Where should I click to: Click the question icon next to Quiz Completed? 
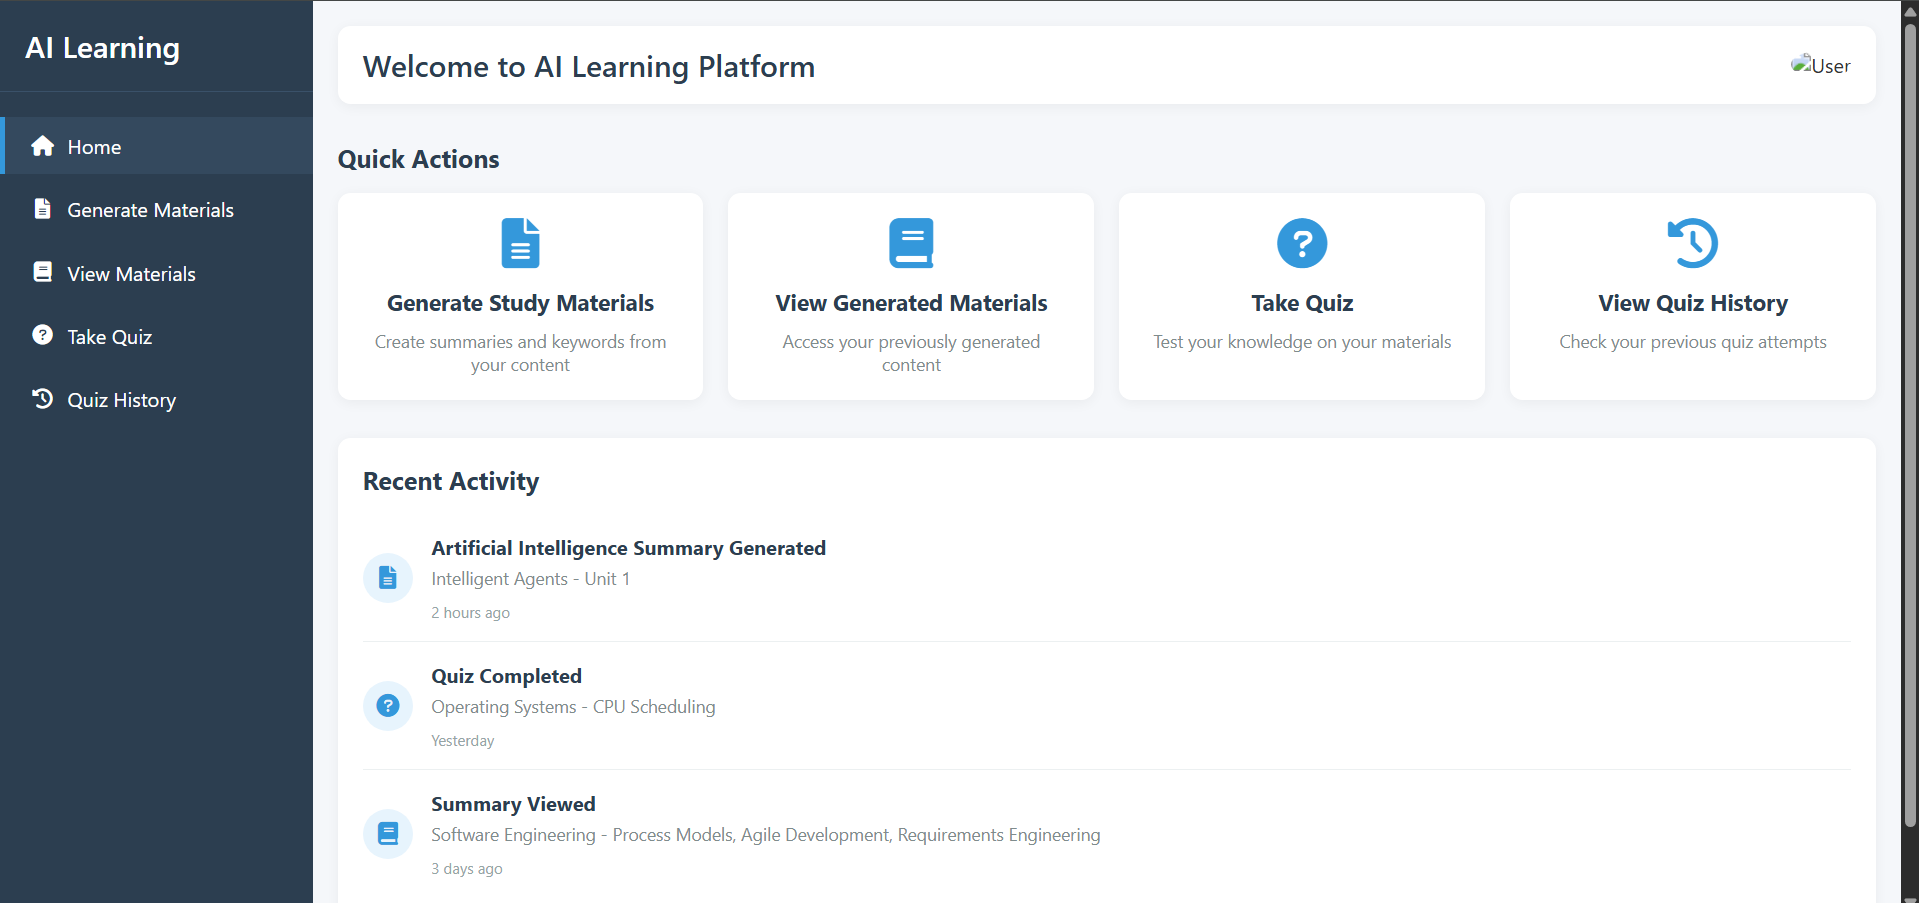(x=387, y=705)
